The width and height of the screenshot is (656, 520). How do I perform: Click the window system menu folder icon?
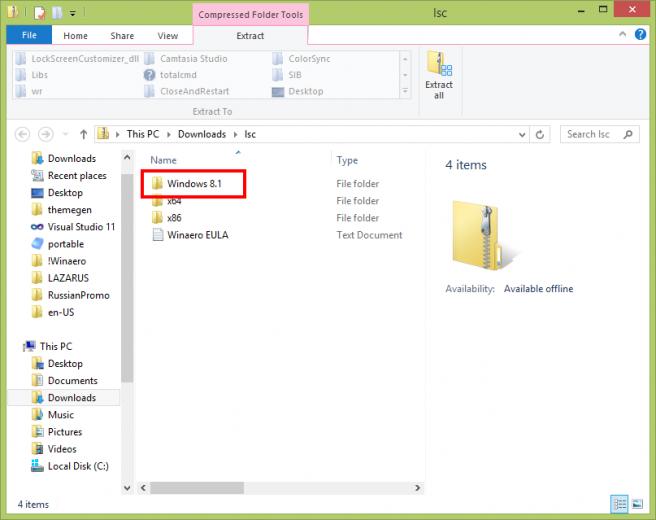(13, 12)
